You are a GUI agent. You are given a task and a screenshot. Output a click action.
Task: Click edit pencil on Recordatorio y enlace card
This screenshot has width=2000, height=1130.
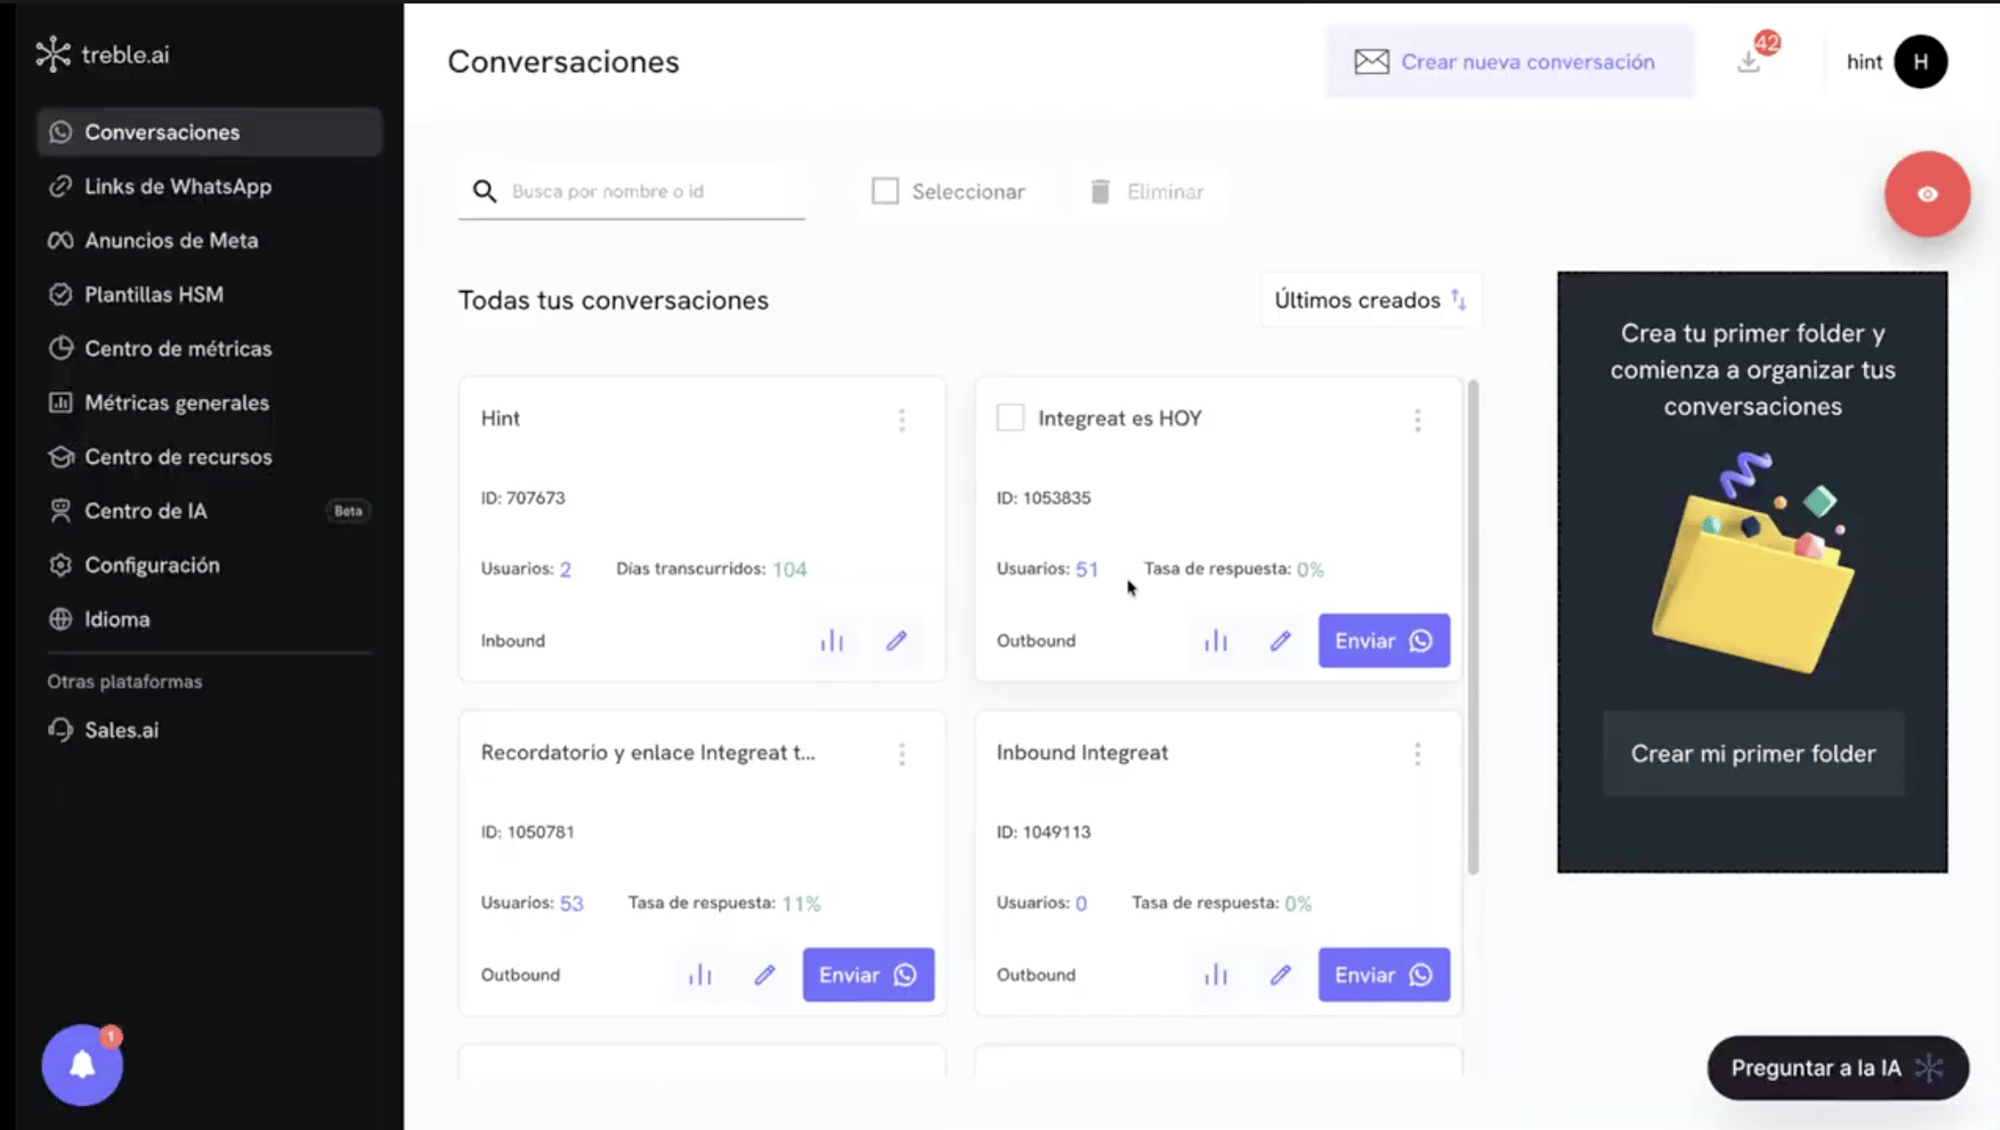coord(765,975)
